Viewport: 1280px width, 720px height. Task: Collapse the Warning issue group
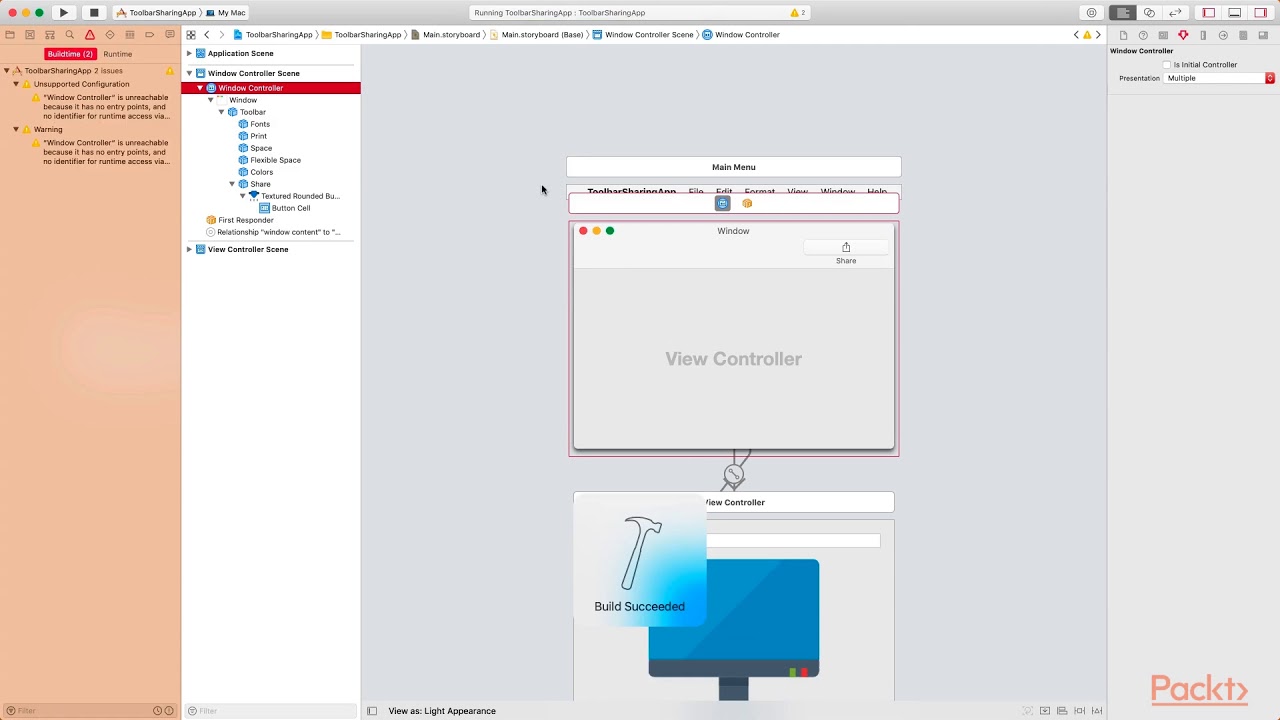tap(16, 129)
